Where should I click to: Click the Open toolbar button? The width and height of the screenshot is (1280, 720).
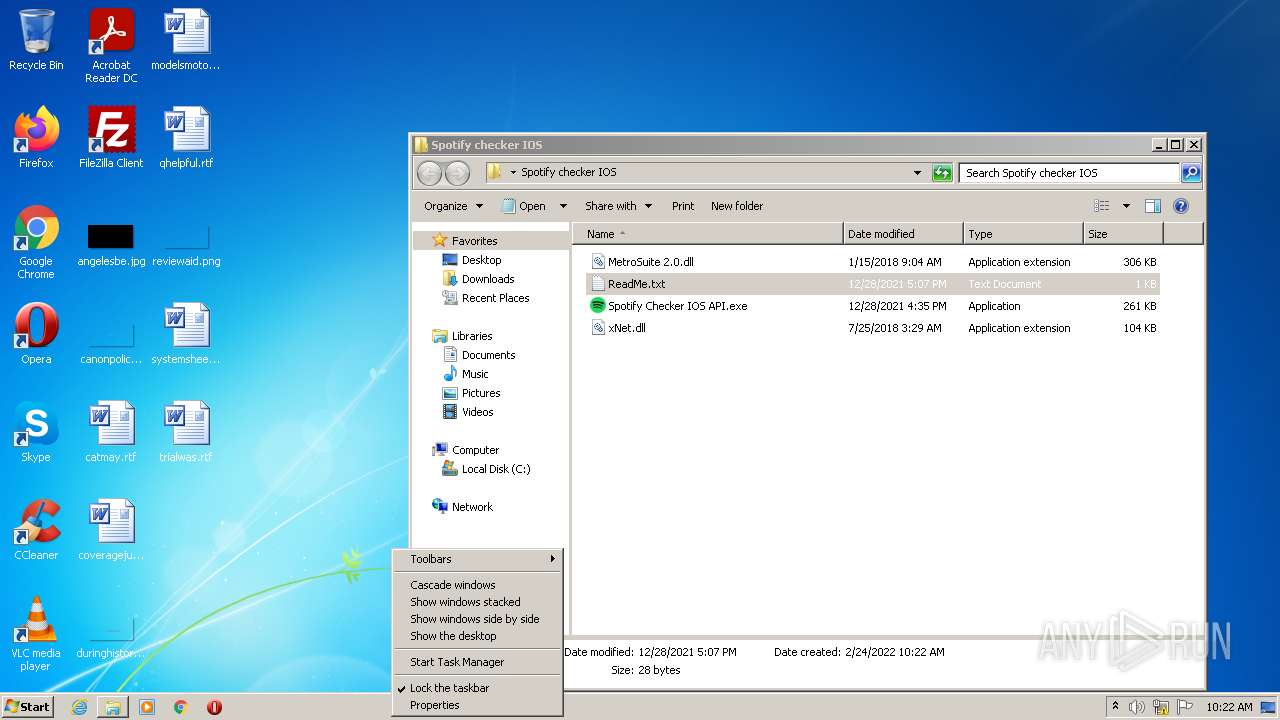[x=524, y=206]
